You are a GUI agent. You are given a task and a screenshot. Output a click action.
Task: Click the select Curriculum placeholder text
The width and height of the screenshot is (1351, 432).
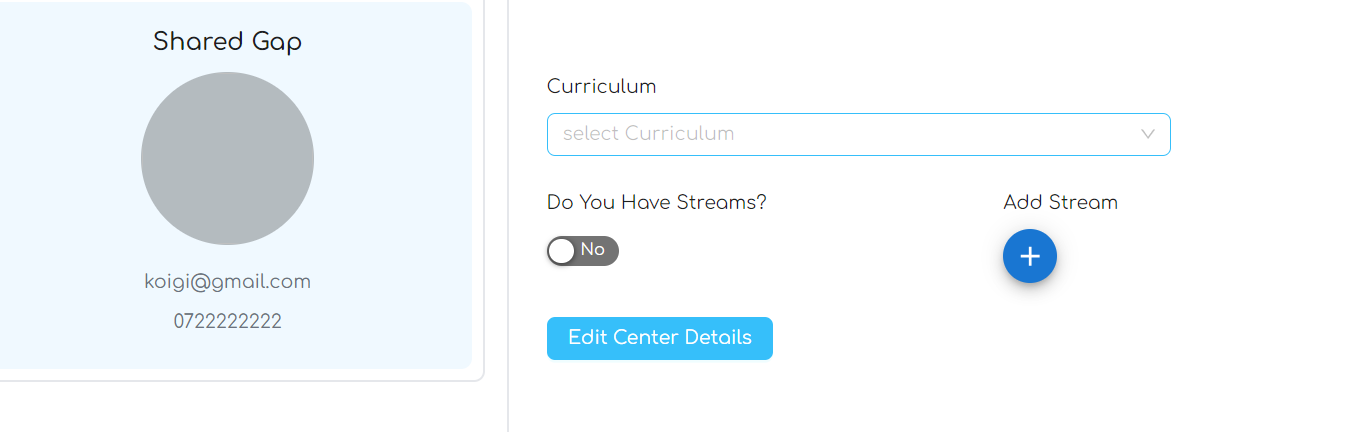point(648,134)
